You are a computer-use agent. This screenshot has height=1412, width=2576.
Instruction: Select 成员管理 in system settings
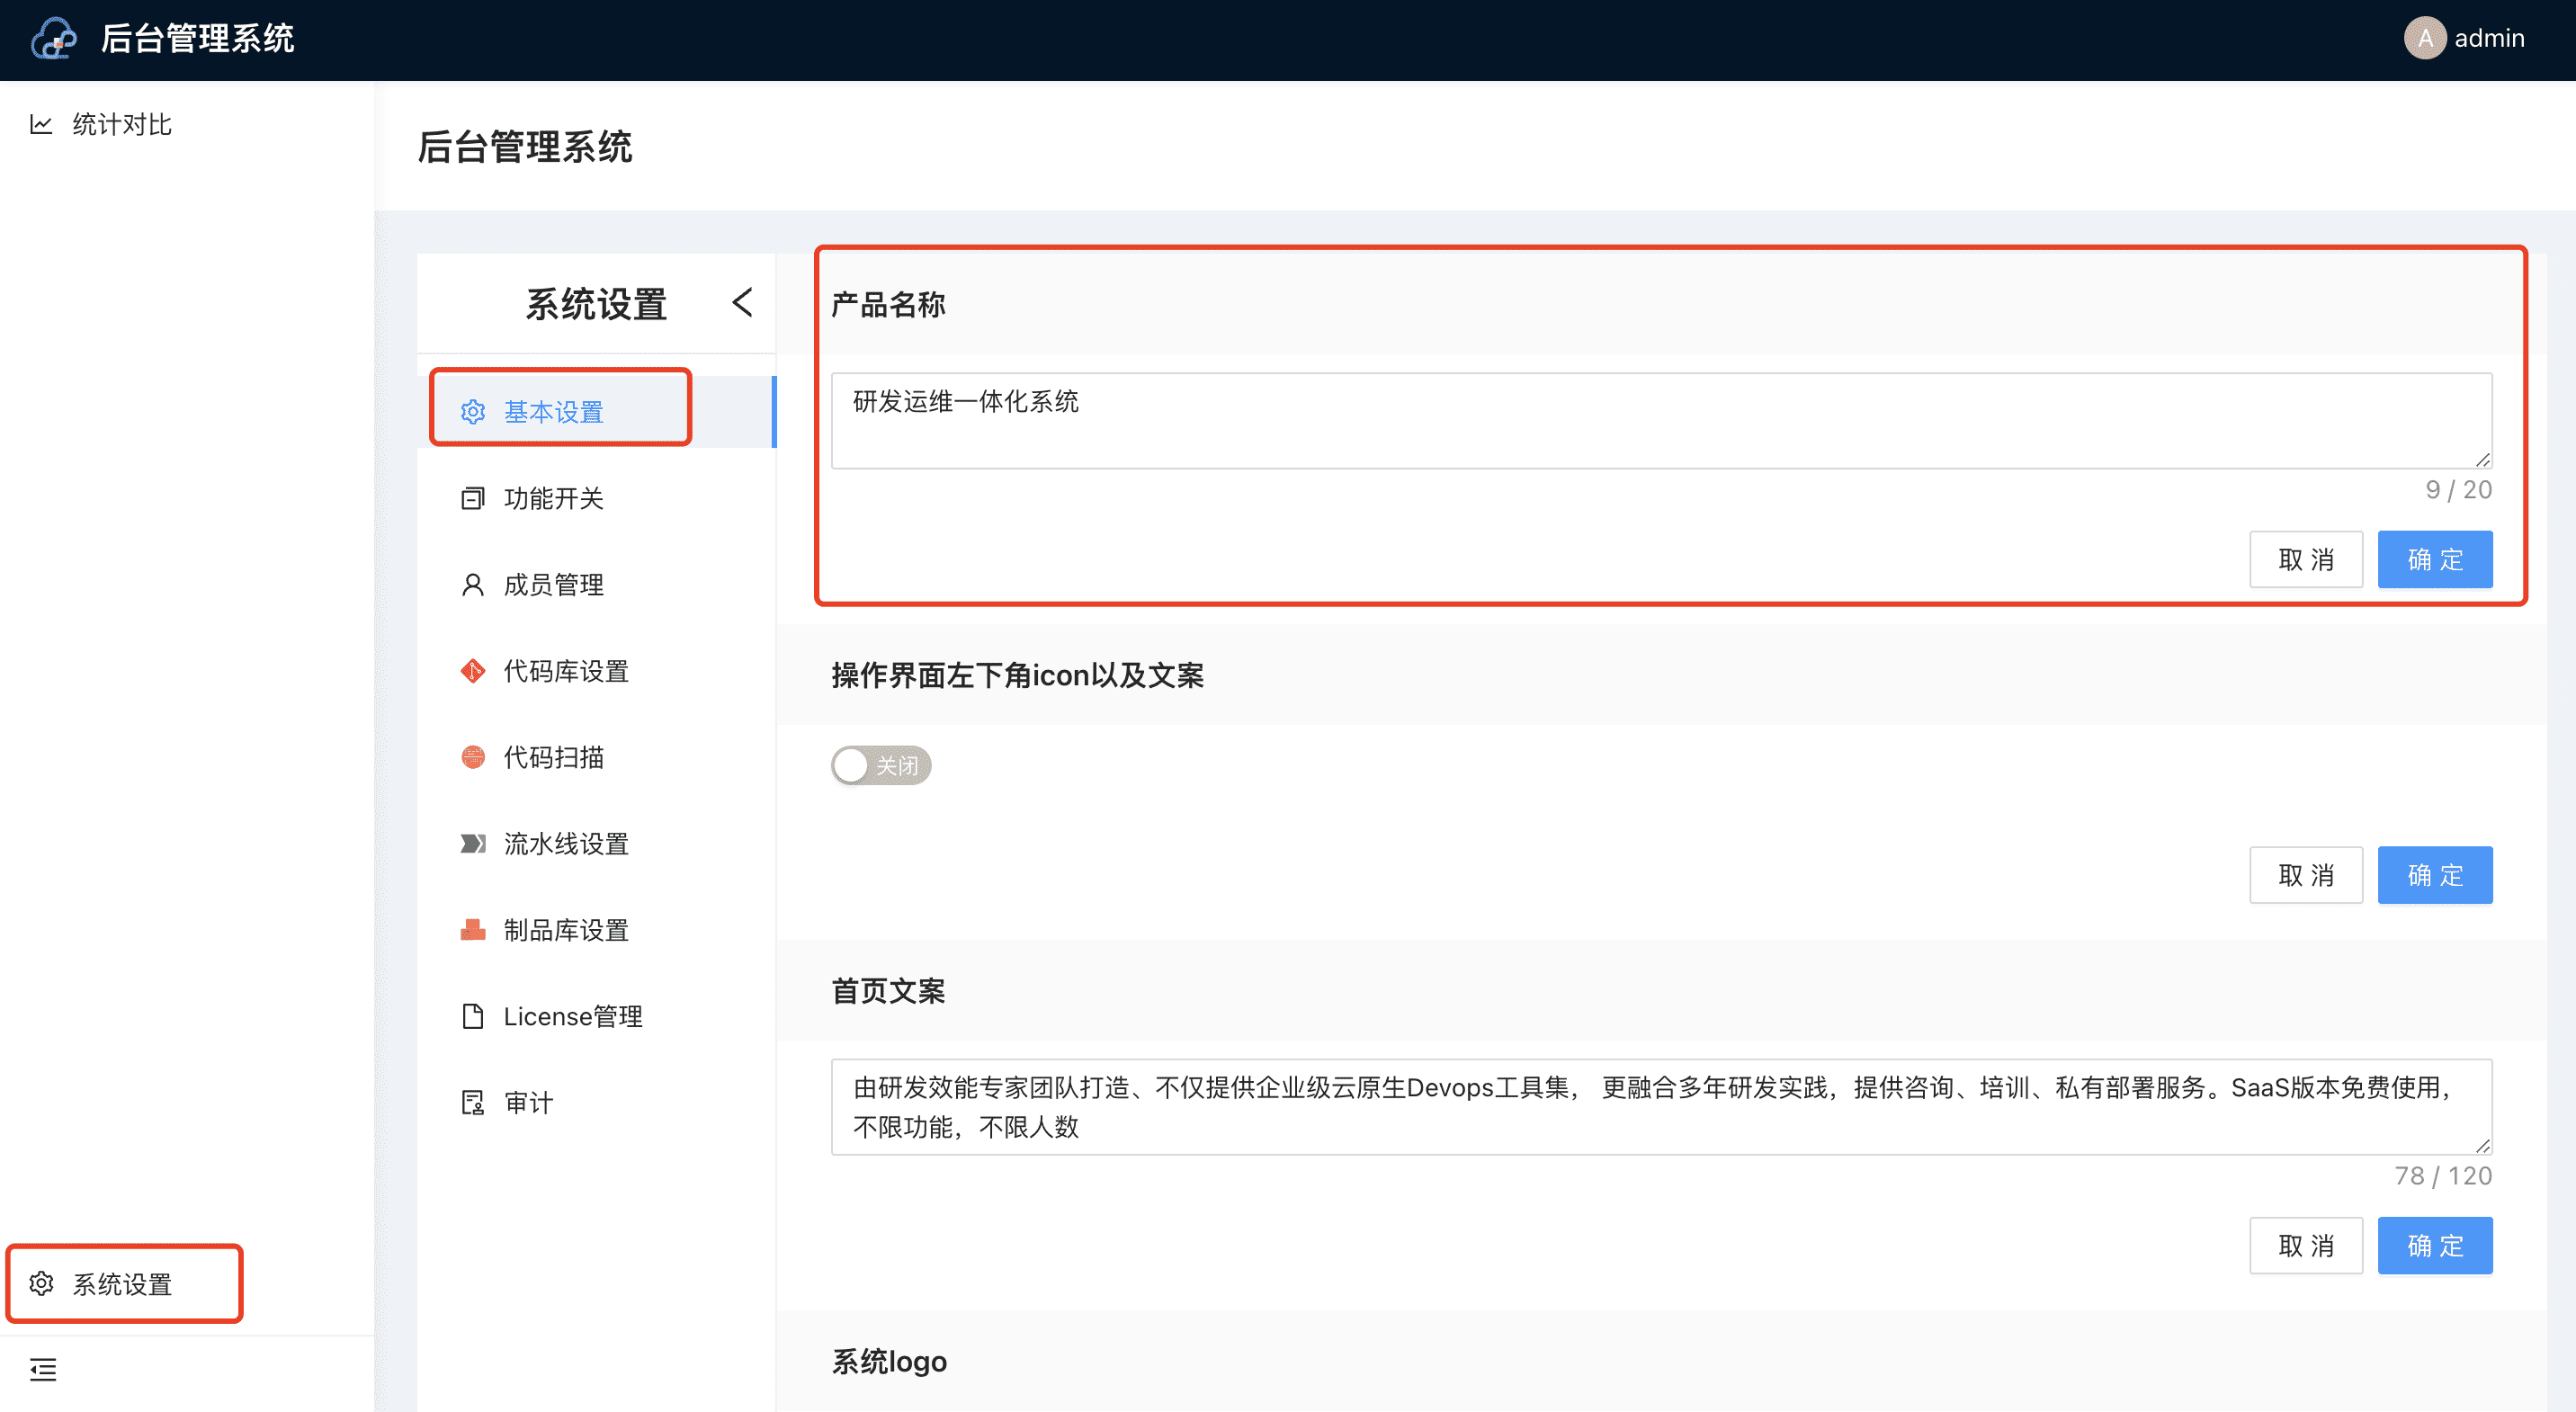pyautogui.click(x=552, y=584)
